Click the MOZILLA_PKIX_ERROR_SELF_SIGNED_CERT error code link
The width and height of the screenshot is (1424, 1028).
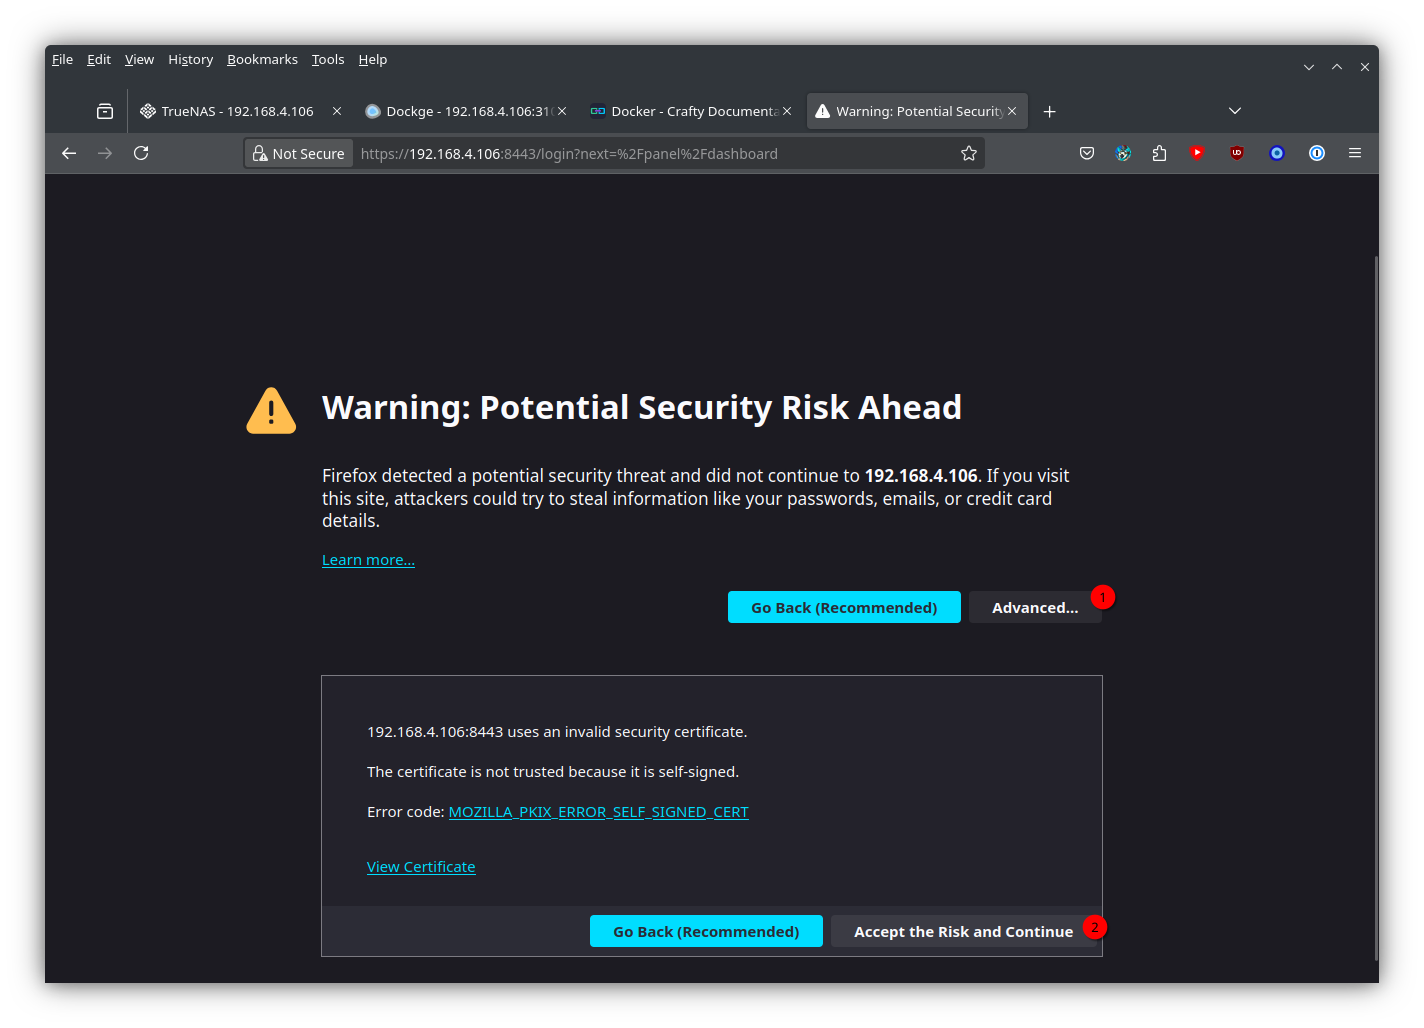point(598,812)
